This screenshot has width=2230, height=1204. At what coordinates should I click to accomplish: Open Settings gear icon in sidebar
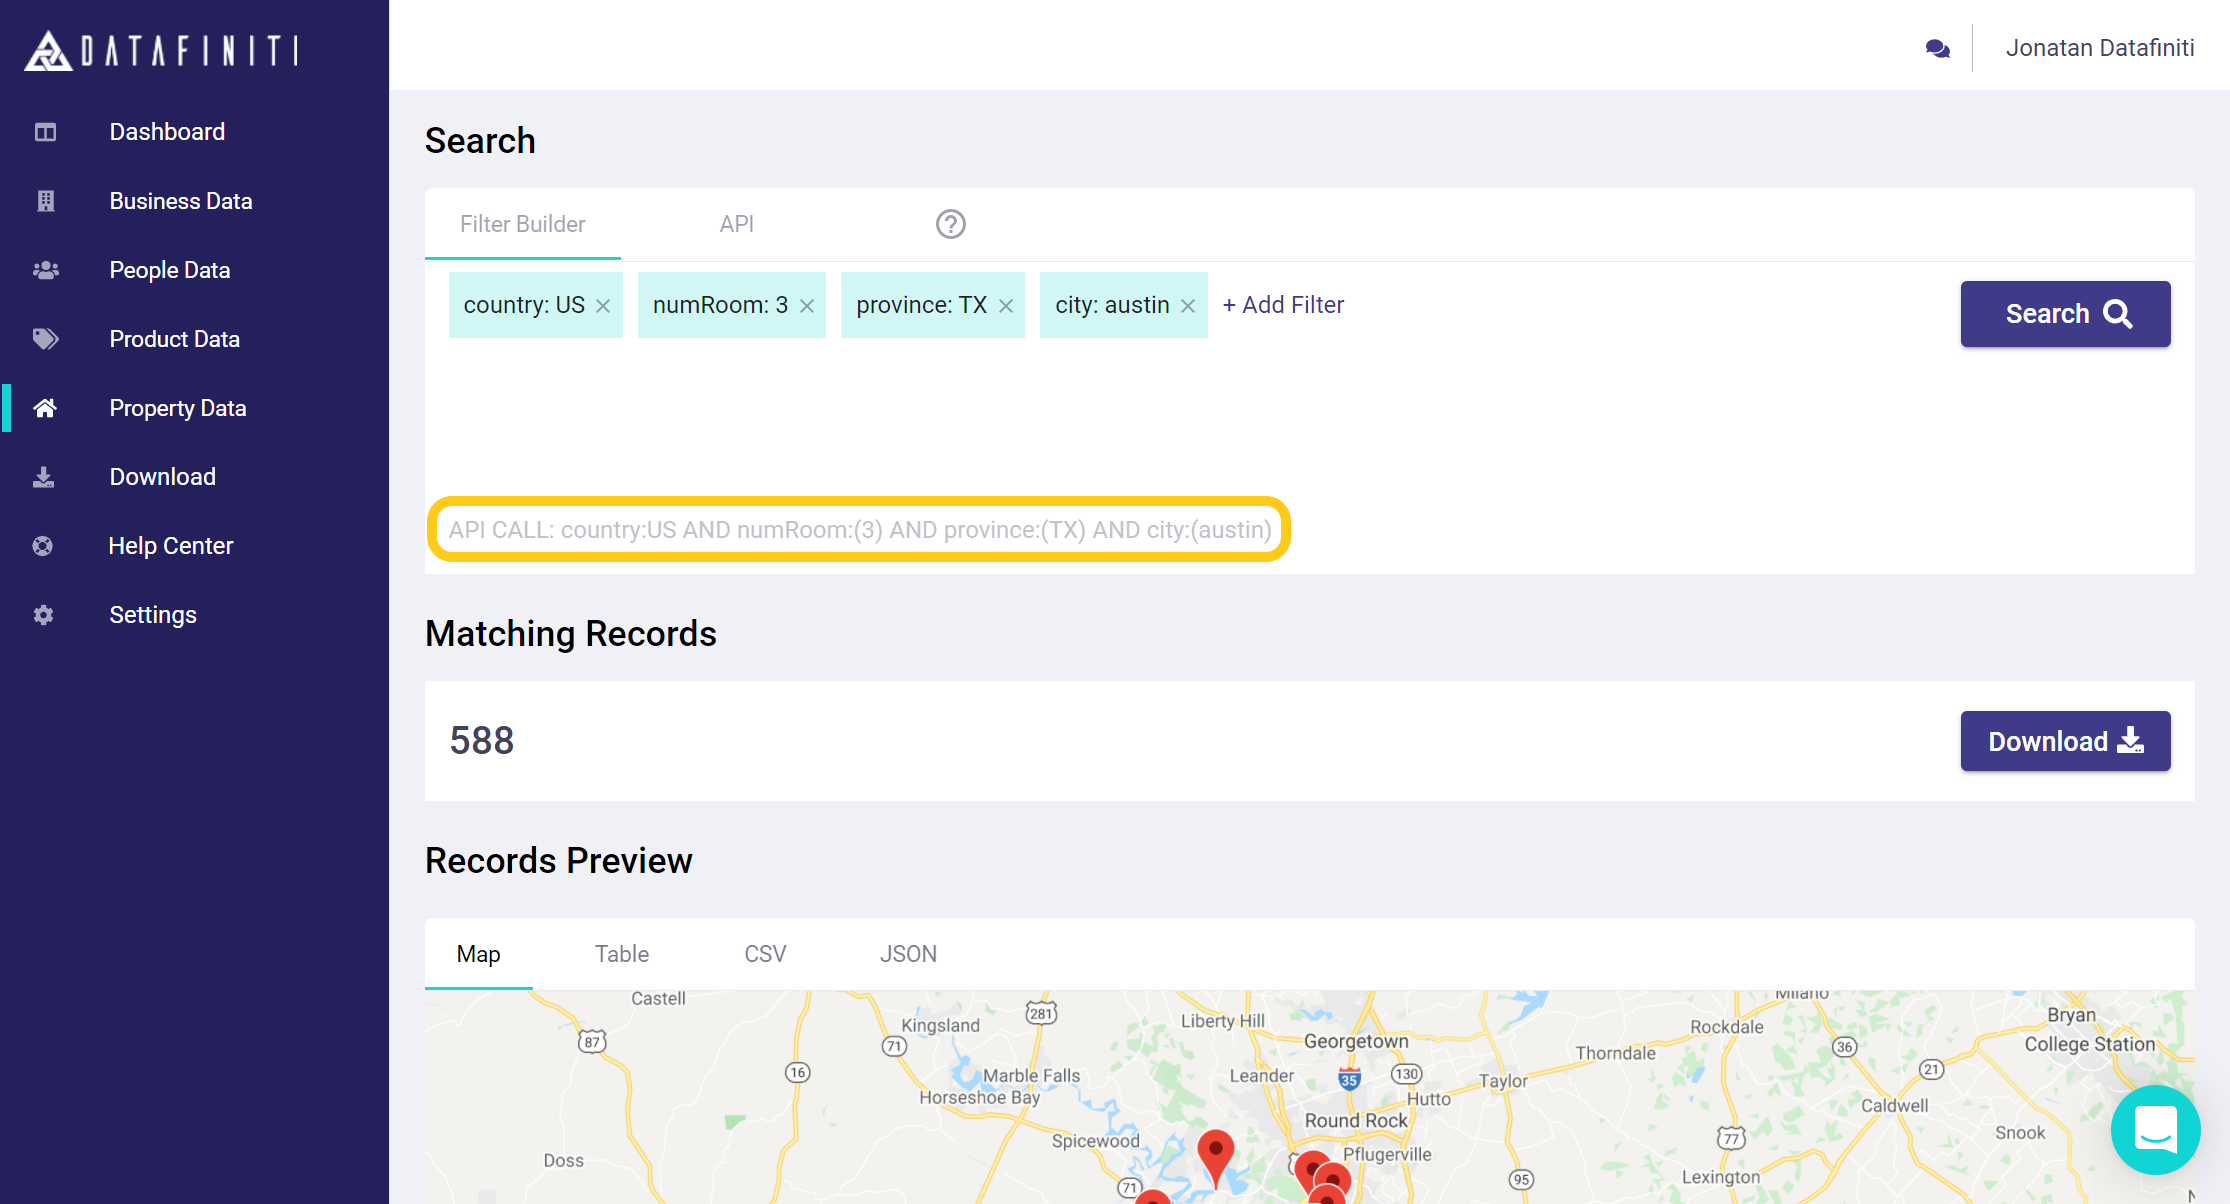(x=43, y=615)
